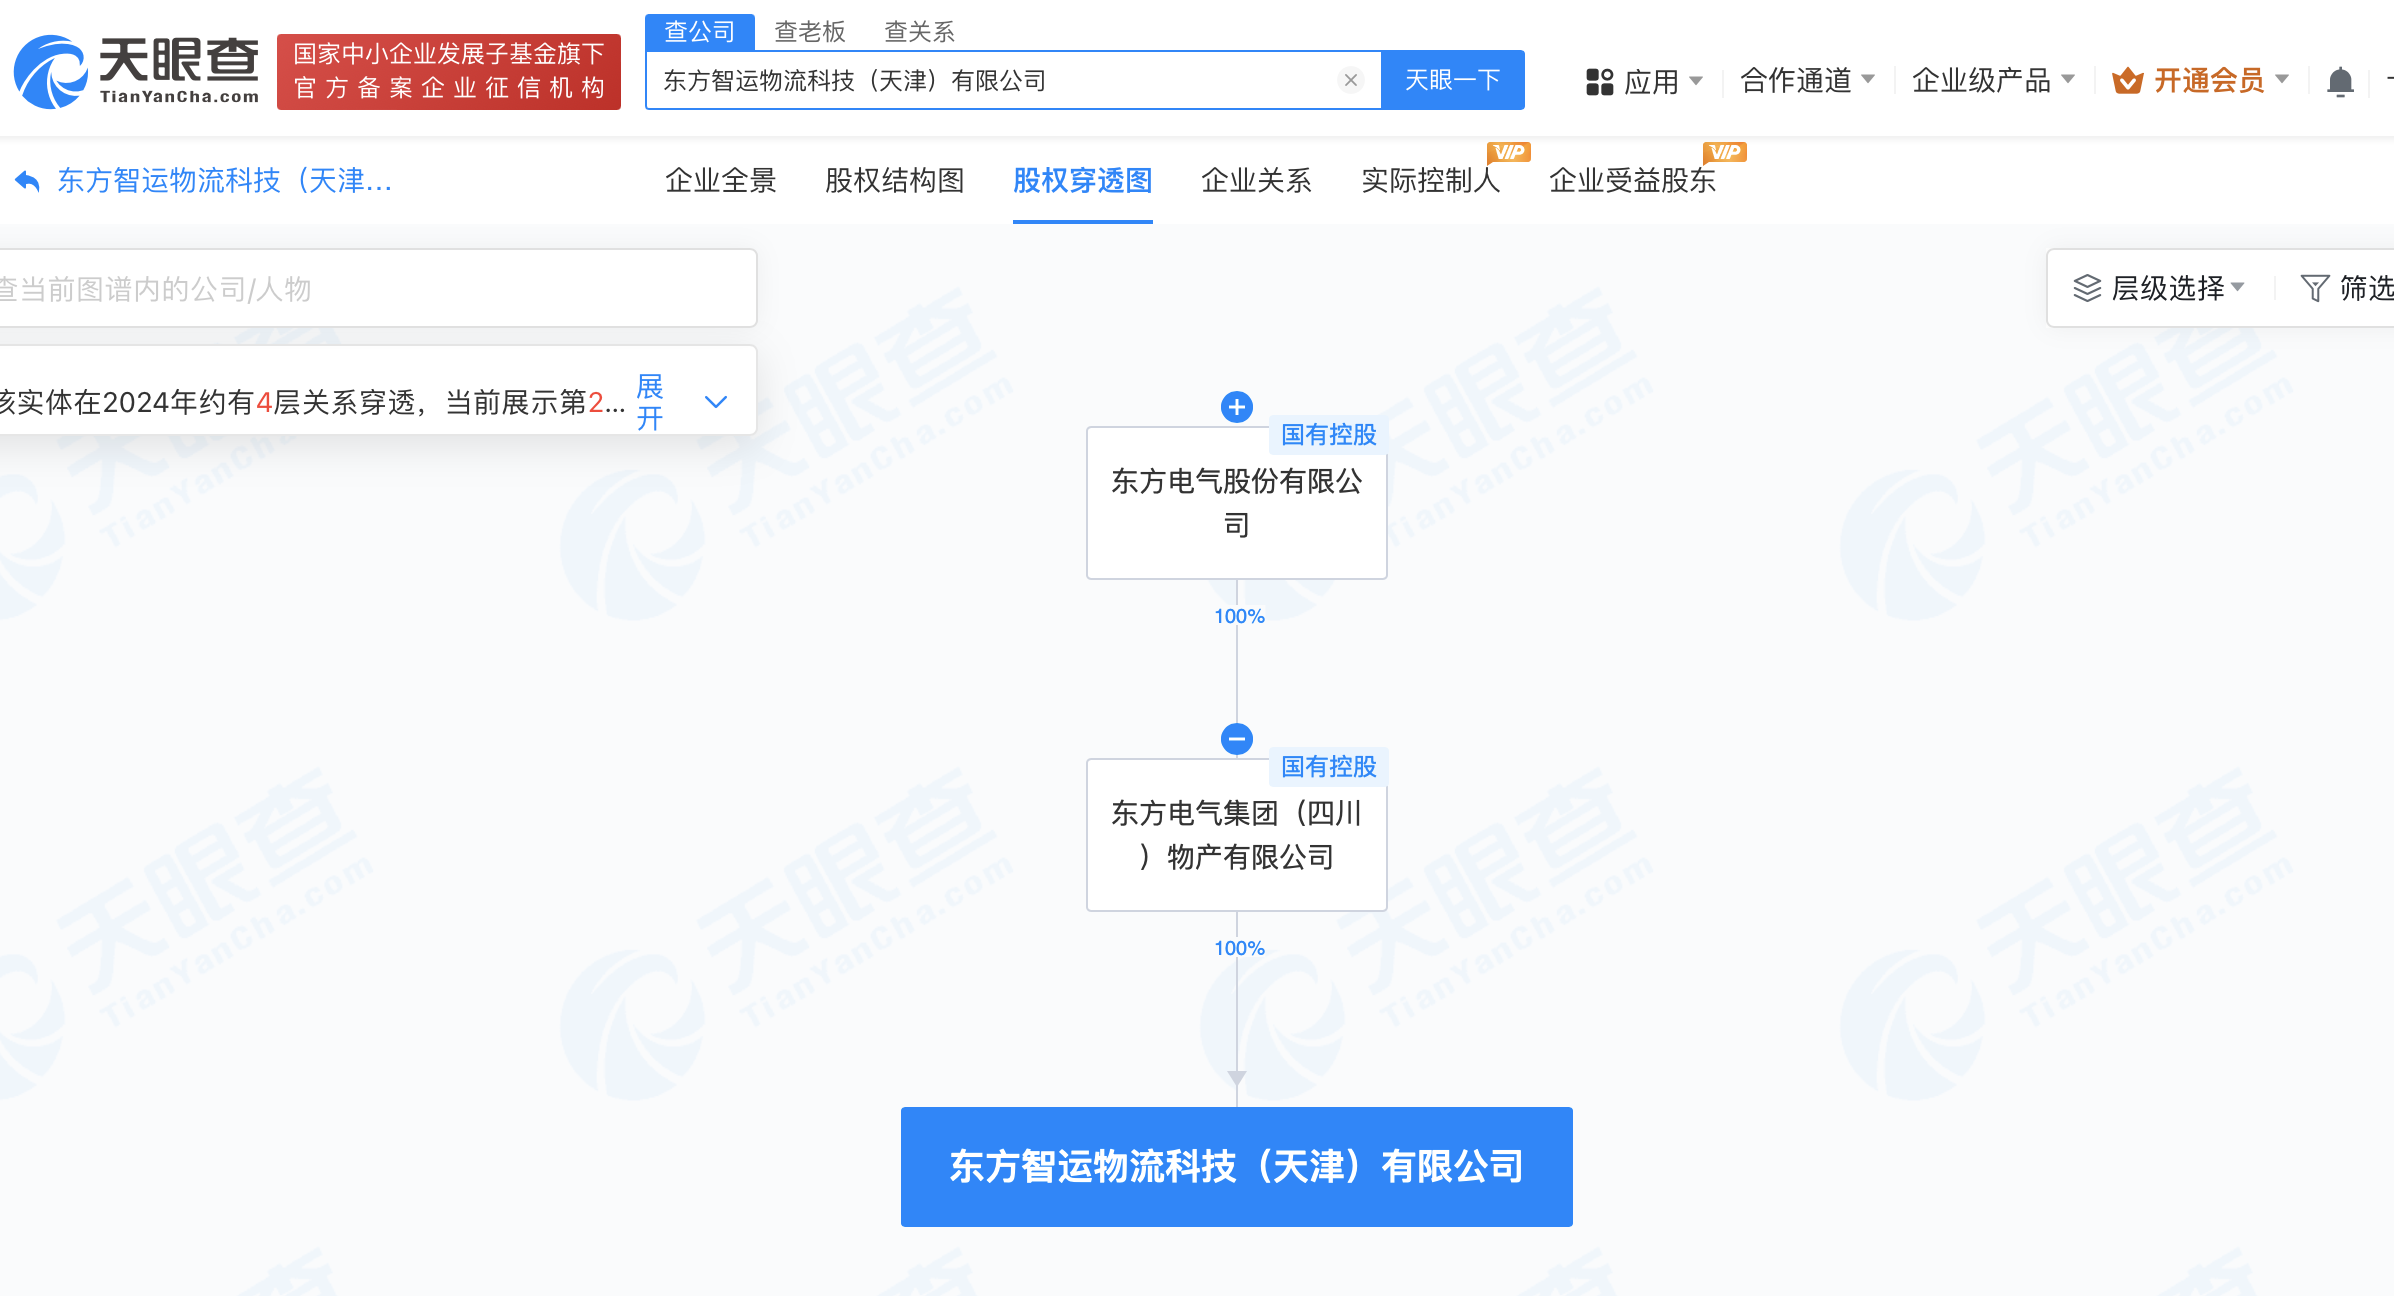Open the 企业全景 tab
2394x1296 pixels.
coord(721,181)
